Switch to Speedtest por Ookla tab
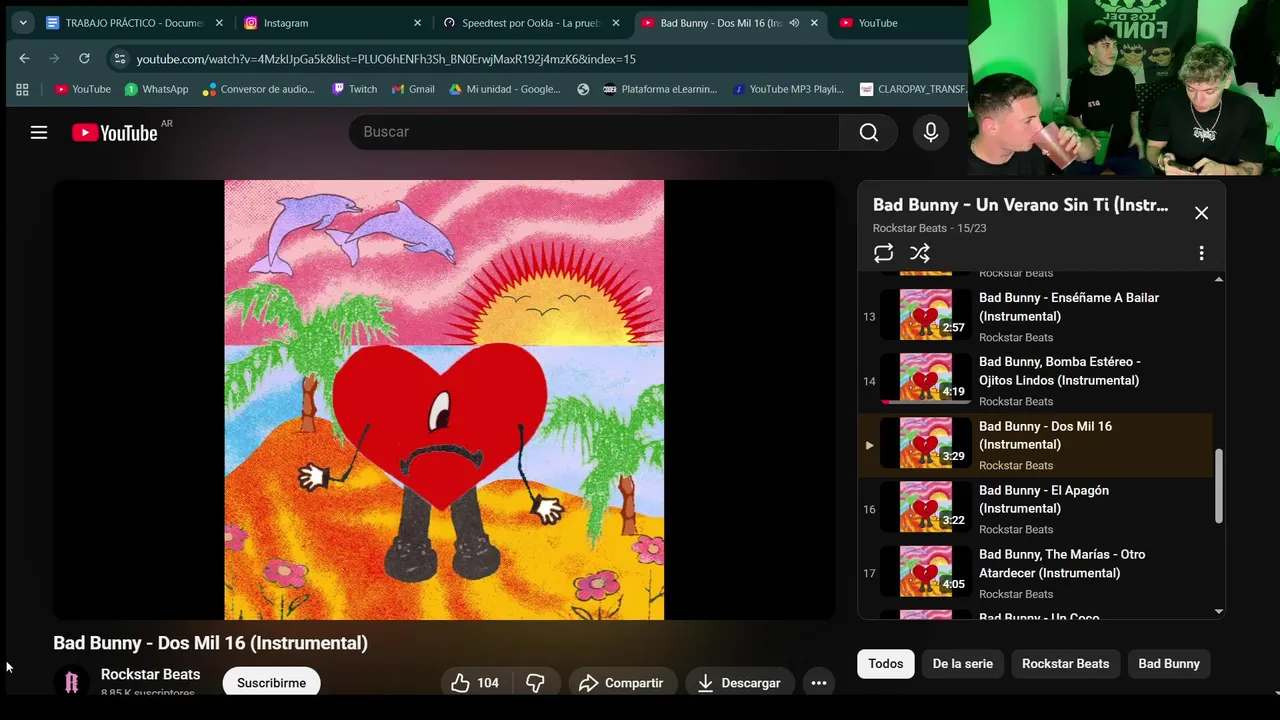The height and width of the screenshot is (720, 1280). [530, 22]
